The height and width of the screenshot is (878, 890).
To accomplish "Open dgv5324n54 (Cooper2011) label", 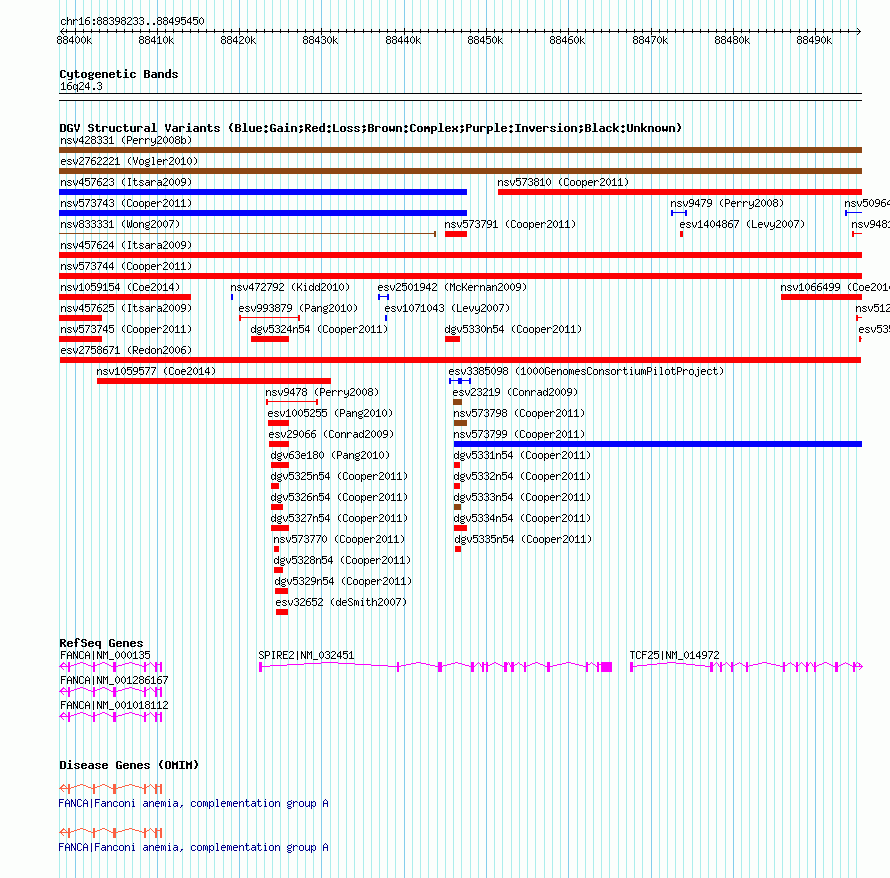I will pos(319,329).
